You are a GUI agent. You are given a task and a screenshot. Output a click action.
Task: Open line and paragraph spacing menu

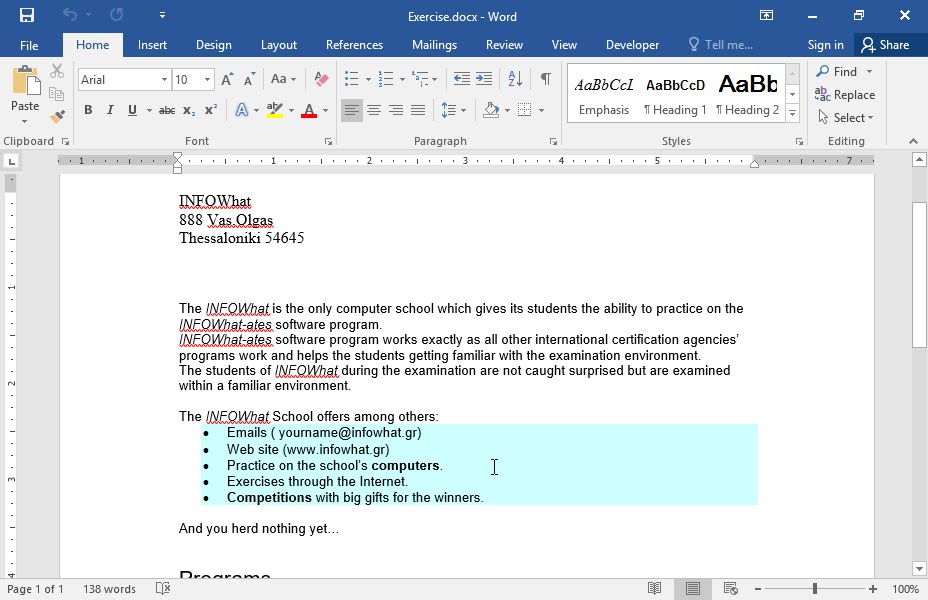pos(454,110)
